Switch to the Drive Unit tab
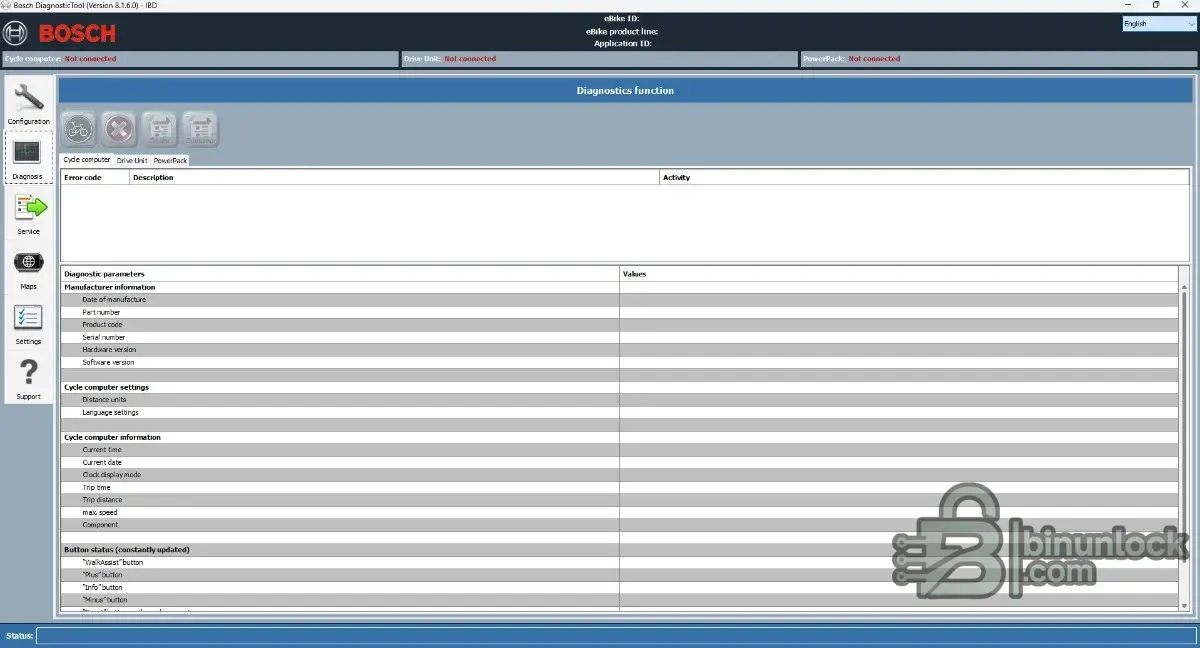Image resolution: width=1200 pixels, height=648 pixels. click(x=132, y=160)
